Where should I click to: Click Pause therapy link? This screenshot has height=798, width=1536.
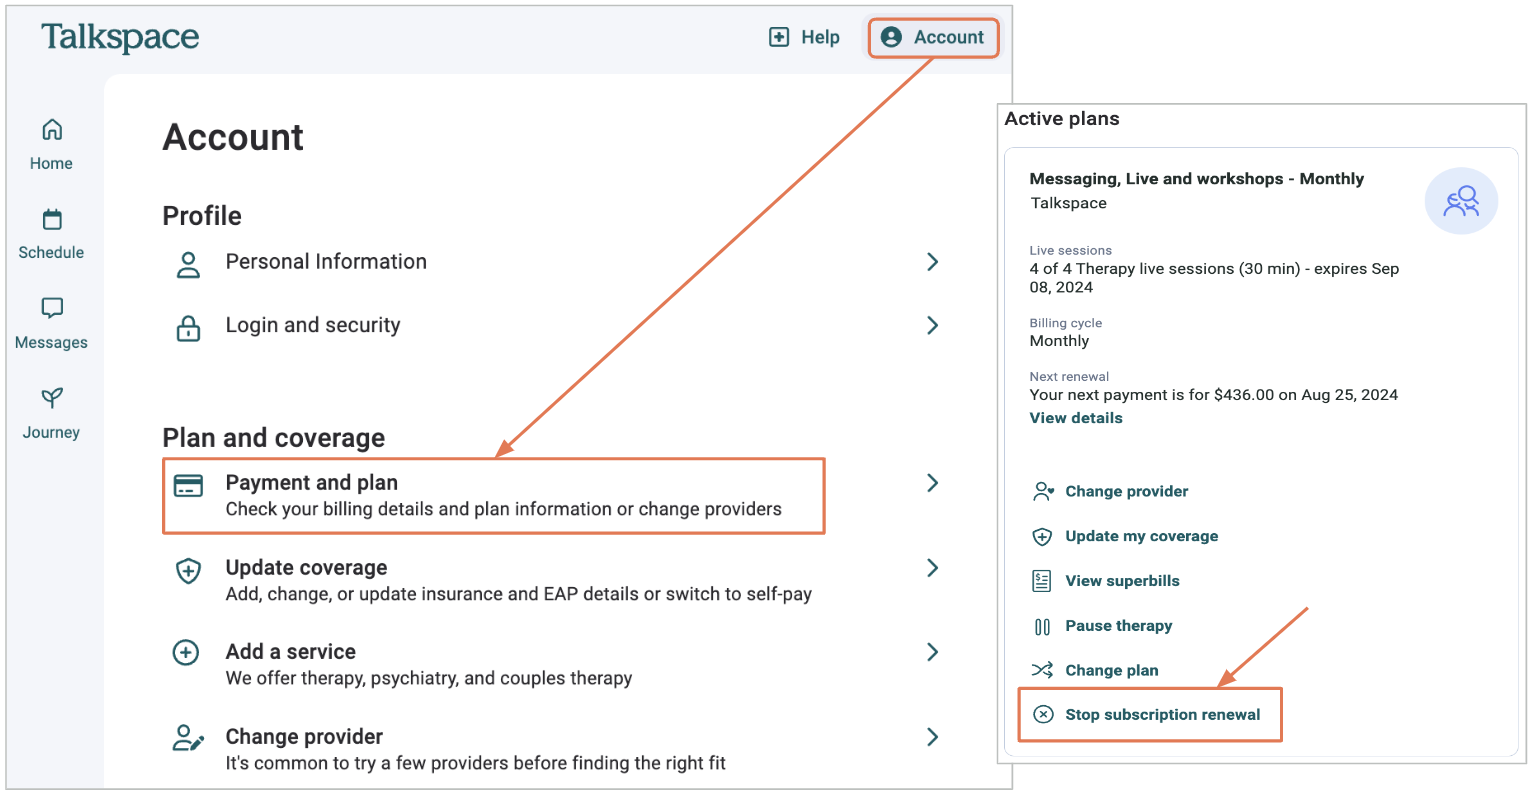coord(1119,626)
